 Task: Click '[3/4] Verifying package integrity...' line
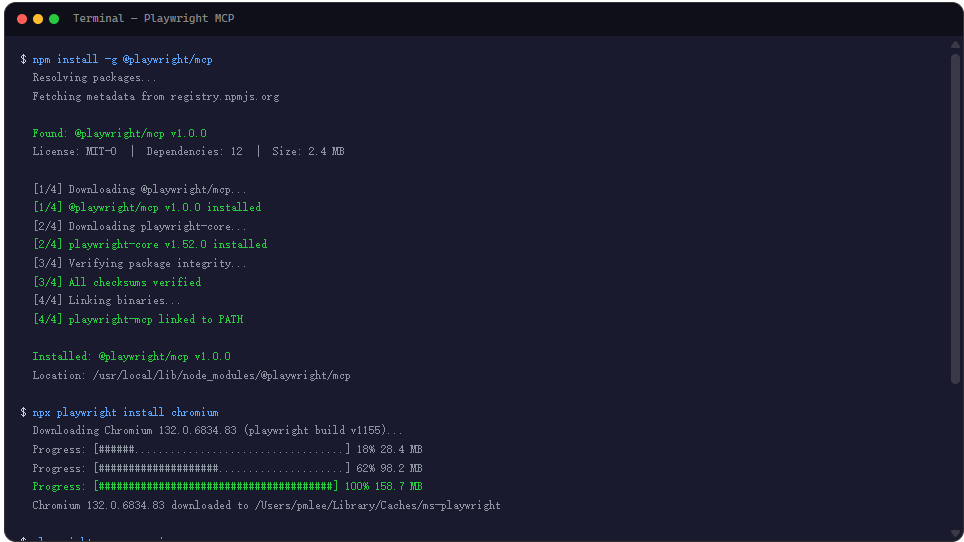[140, 264]
